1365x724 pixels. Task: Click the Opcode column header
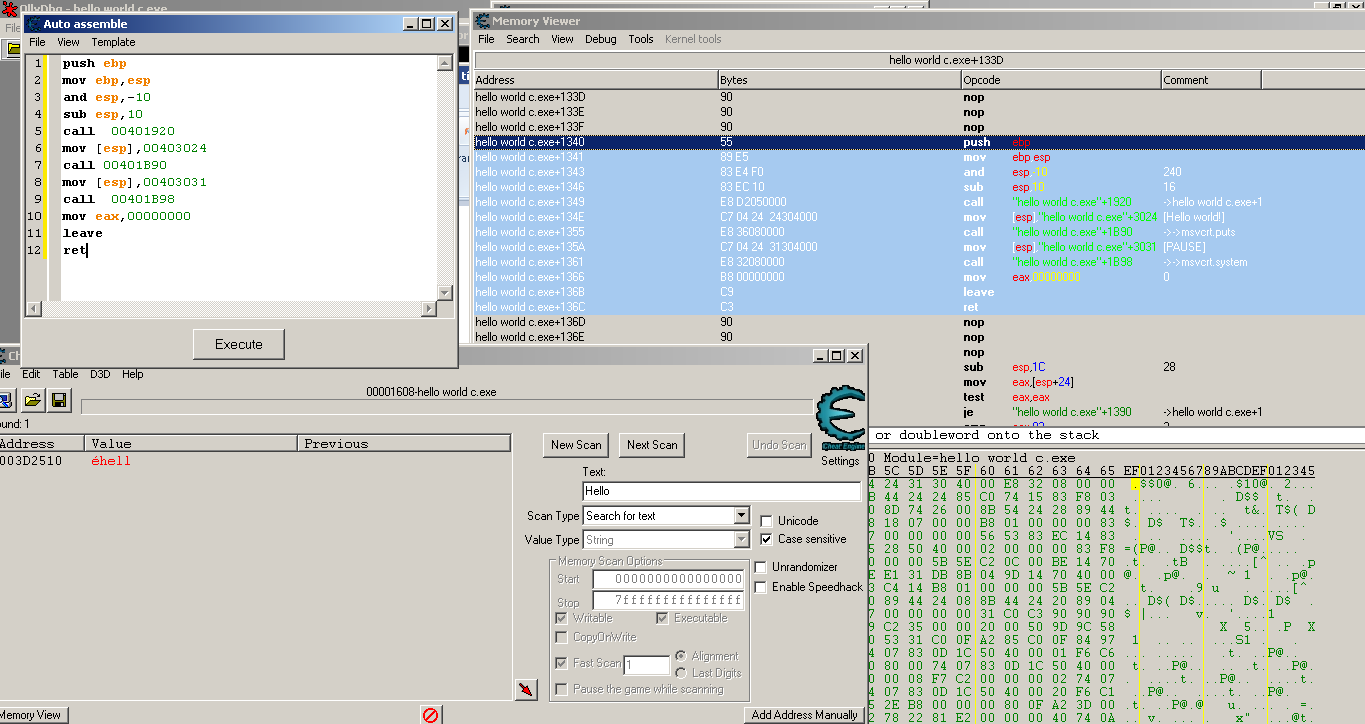click(1060, 80)
